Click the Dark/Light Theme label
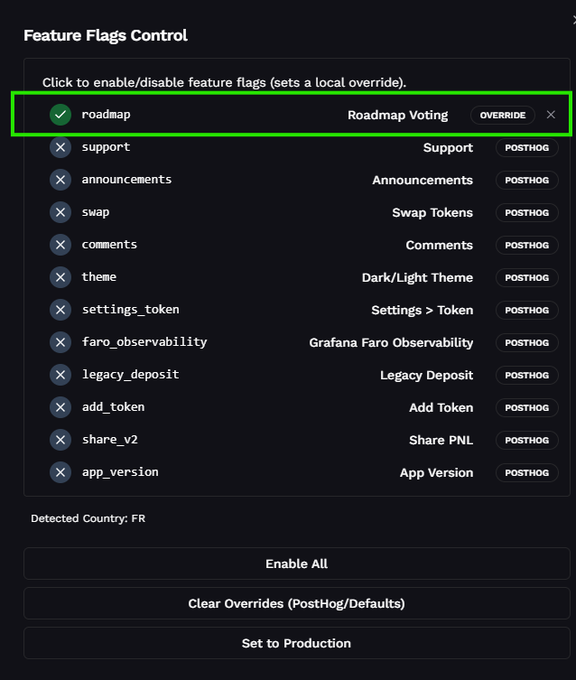The image size is (576, 680). click(417, 278)
